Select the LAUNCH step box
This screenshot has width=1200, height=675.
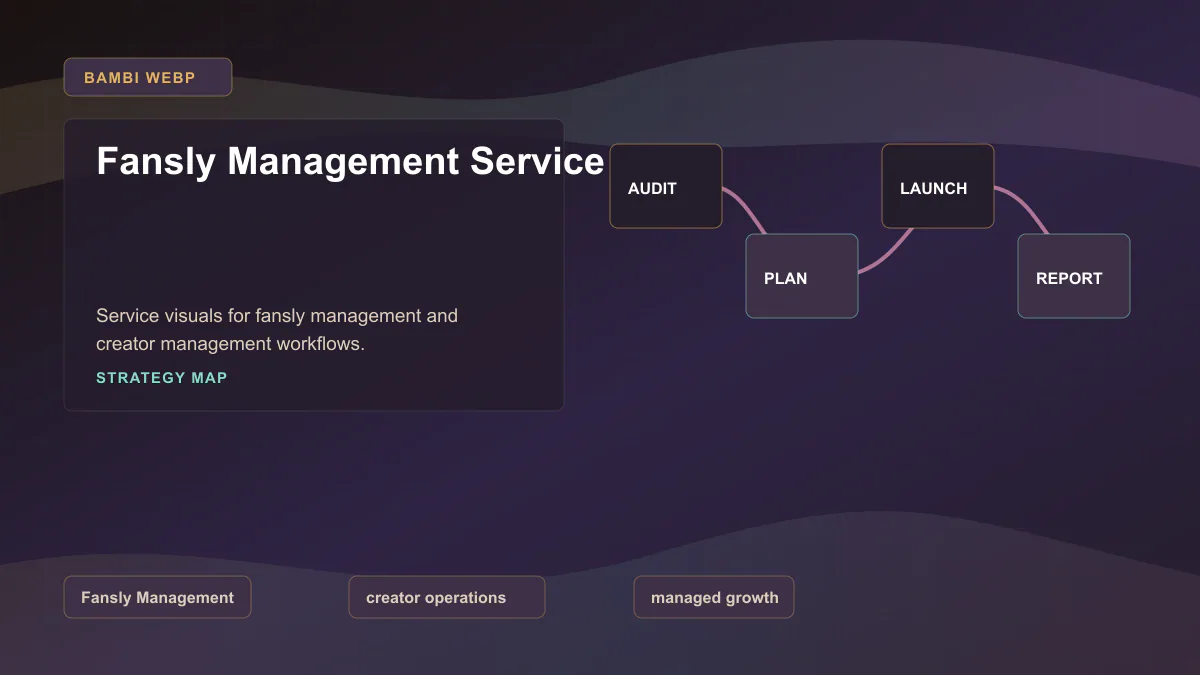pos(938,186)
